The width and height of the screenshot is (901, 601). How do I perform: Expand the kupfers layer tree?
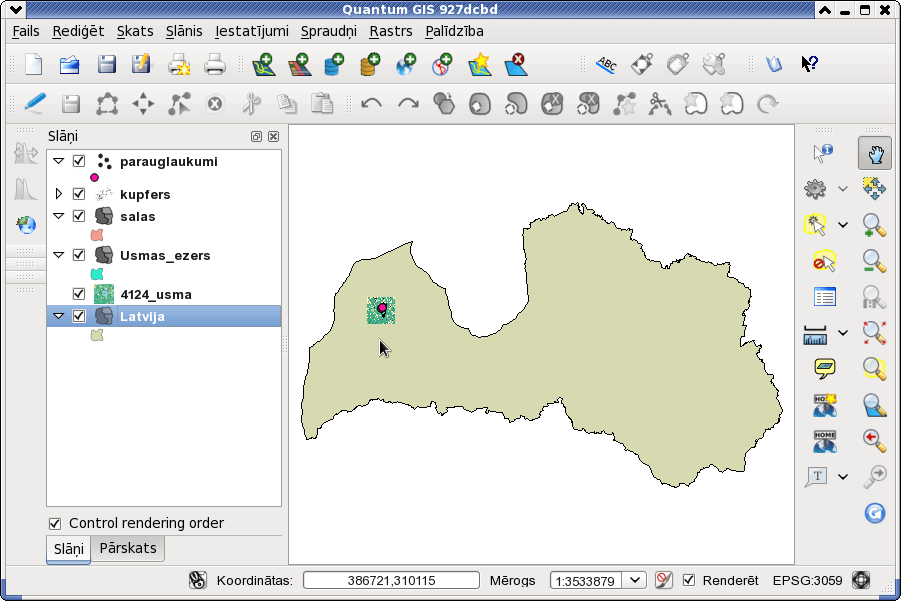pos(59,194)
